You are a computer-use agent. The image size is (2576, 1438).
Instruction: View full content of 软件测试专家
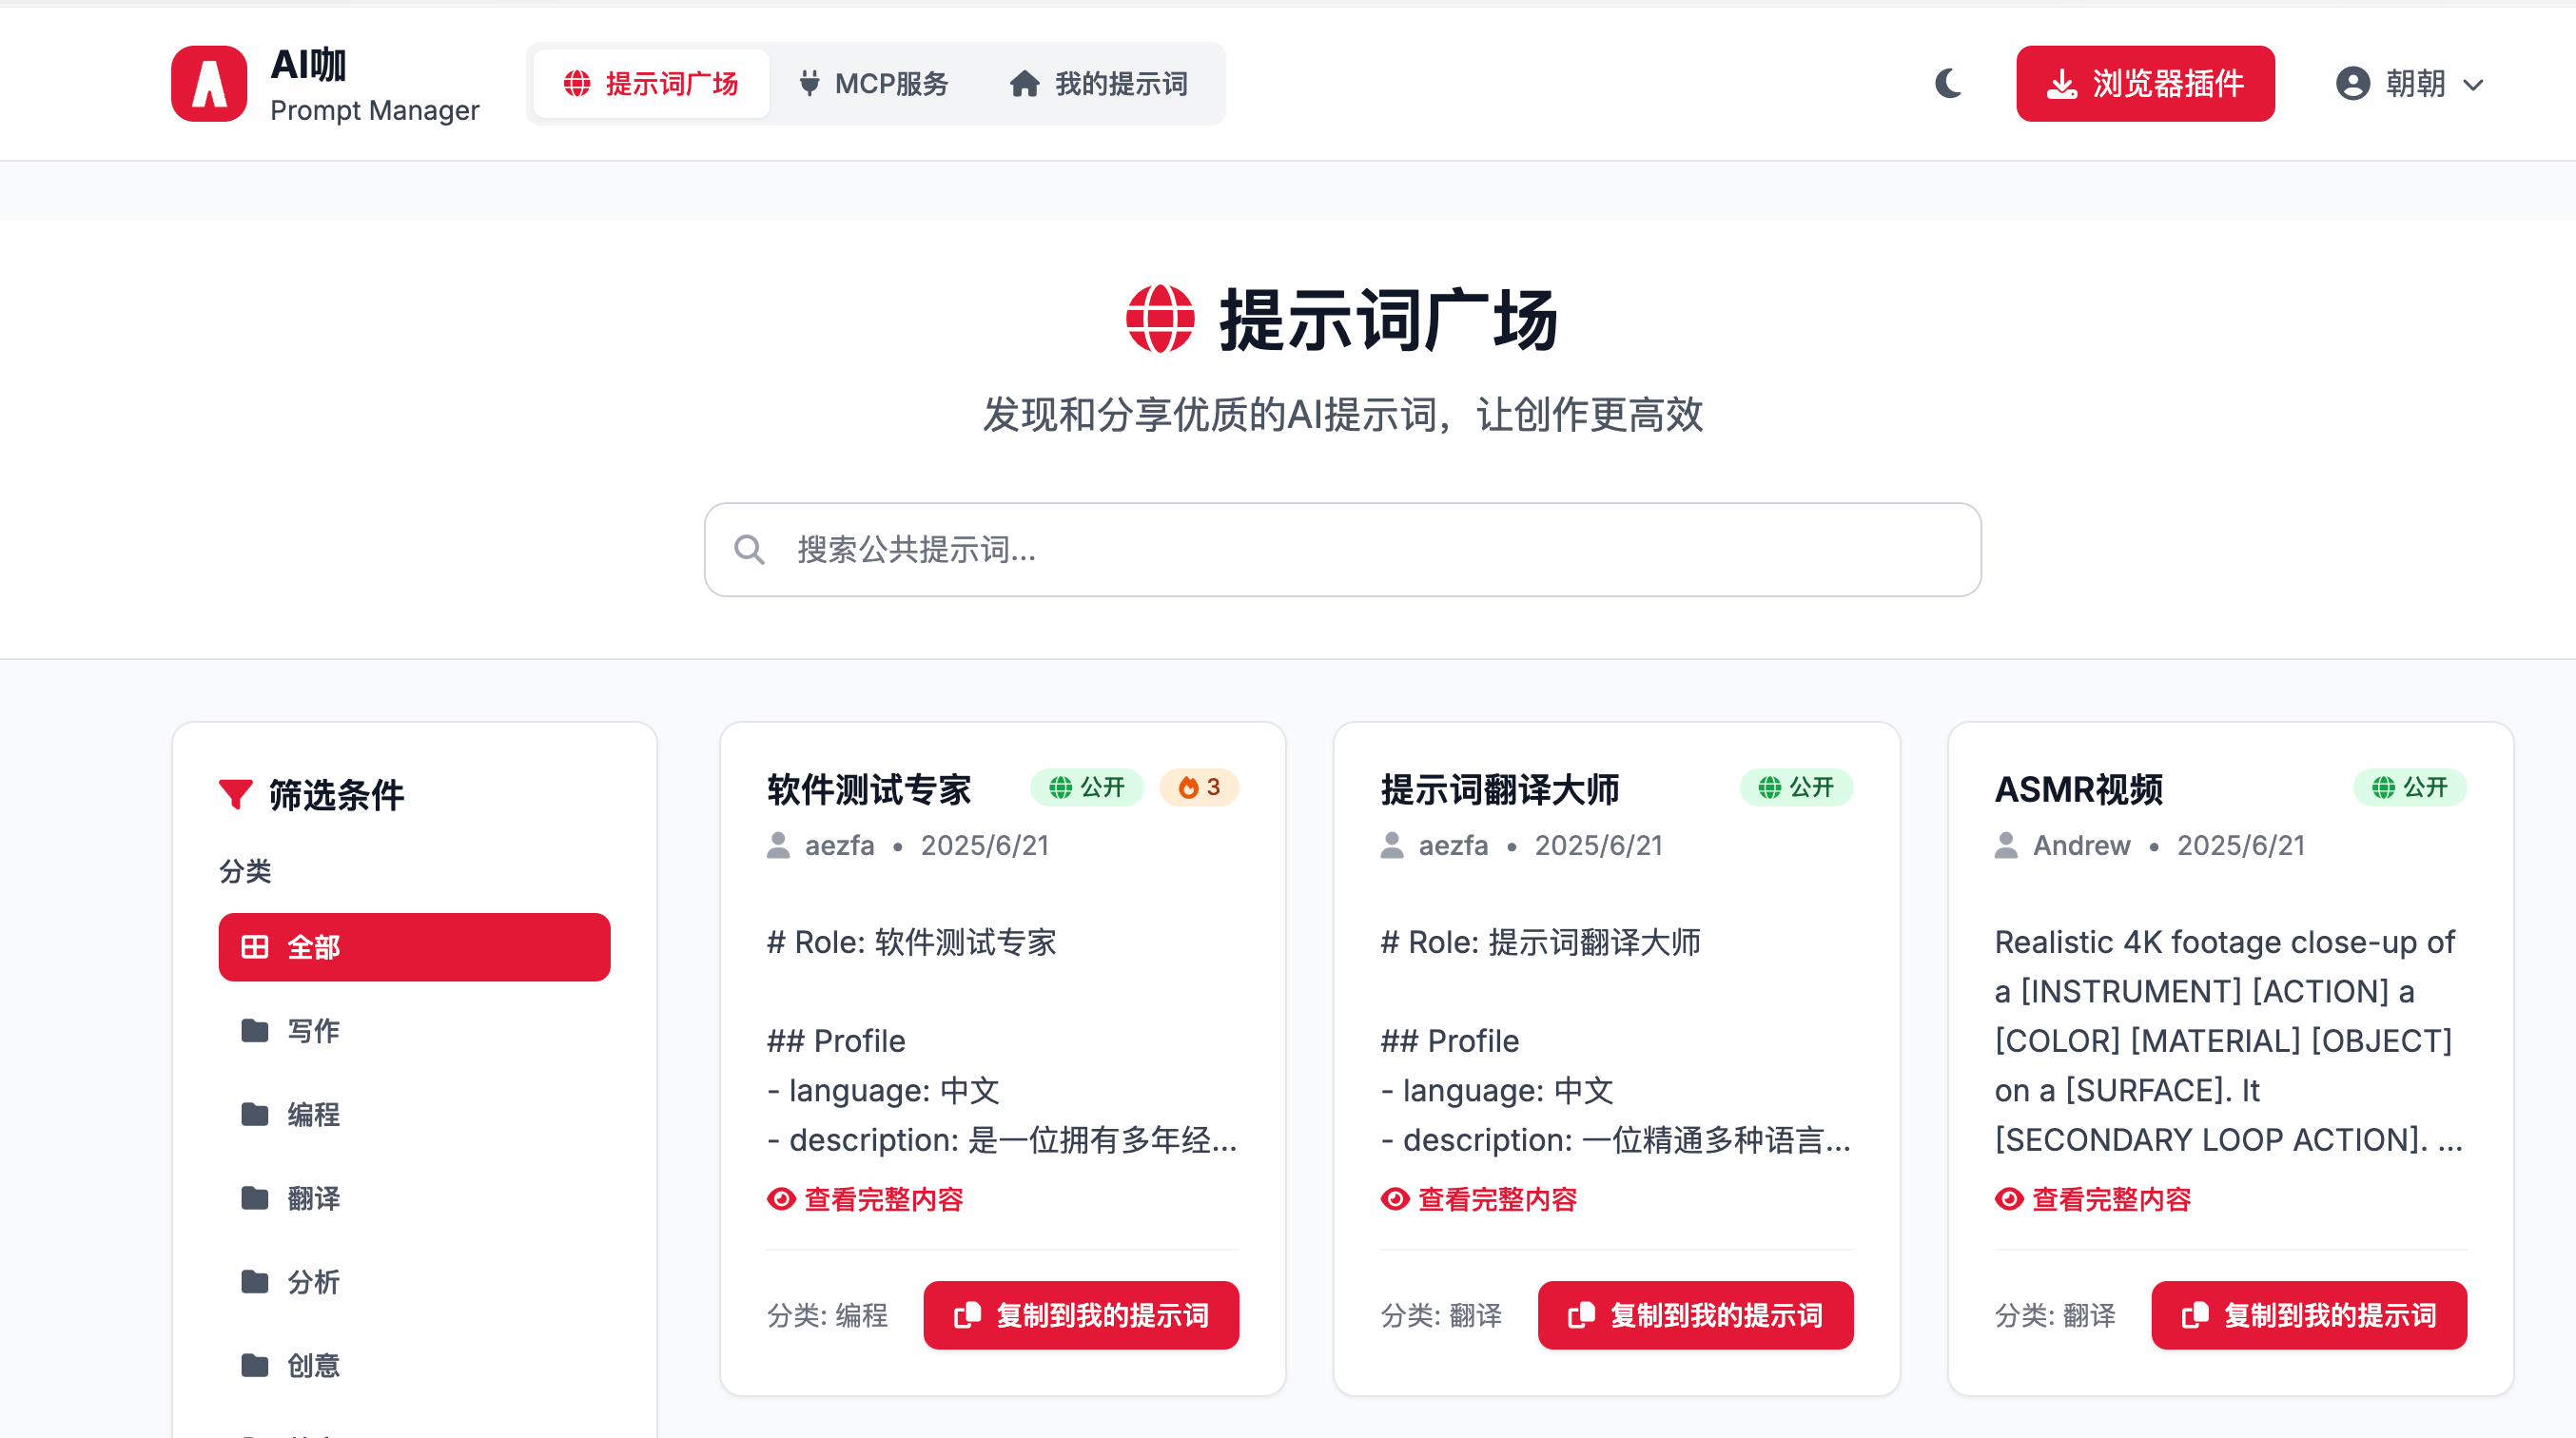(x=864, y=1198)
